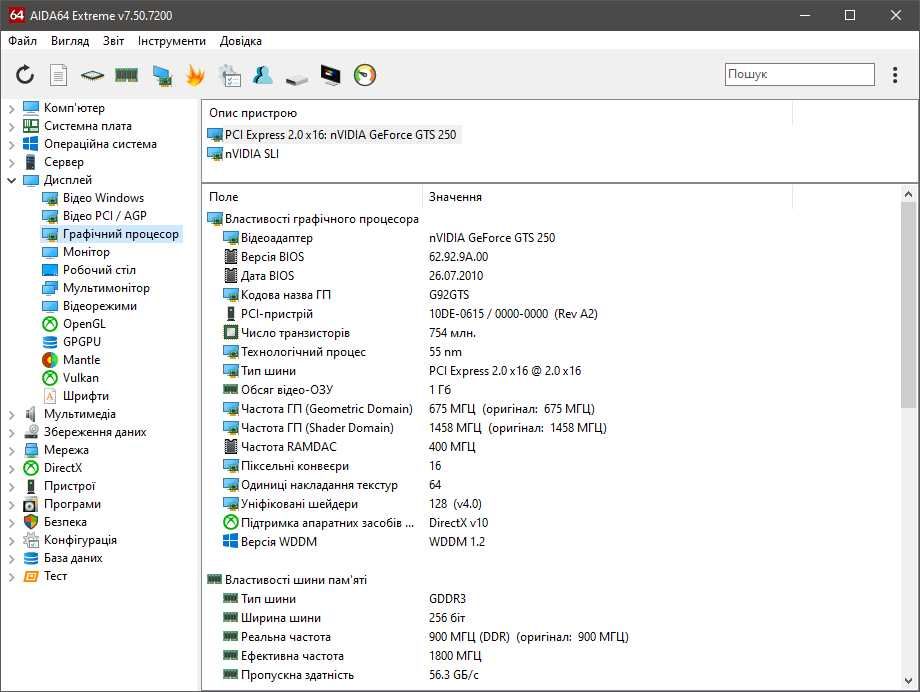
Task: Expand the DirectX tree node
Action: coord(11,468)
